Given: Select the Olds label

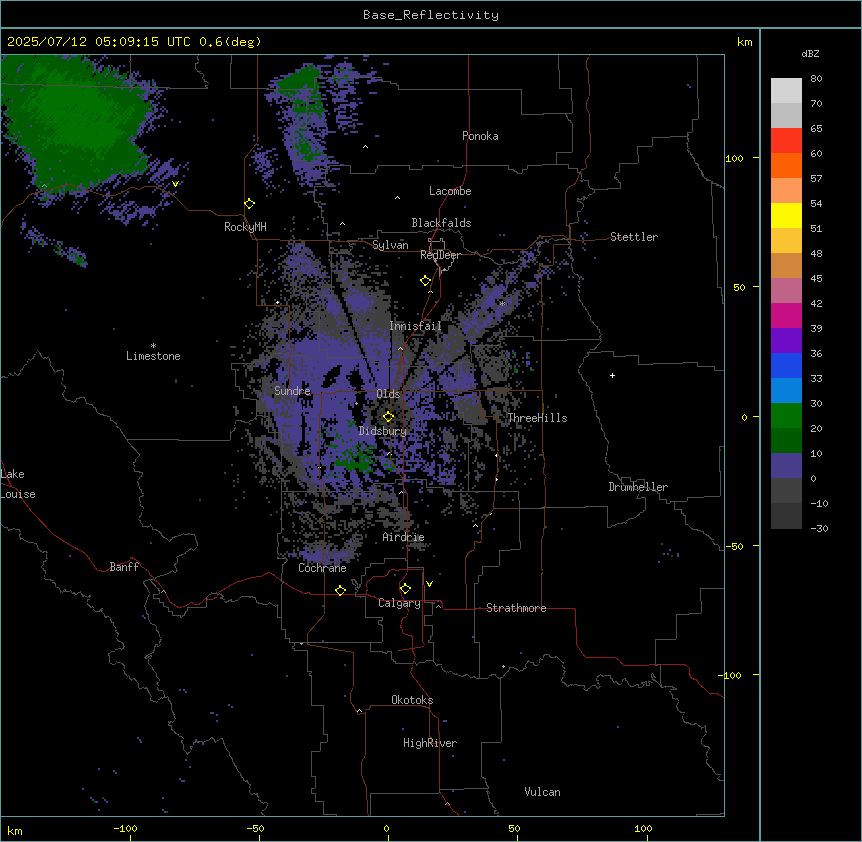Looking at the screenshot, I should click(388, 394).
